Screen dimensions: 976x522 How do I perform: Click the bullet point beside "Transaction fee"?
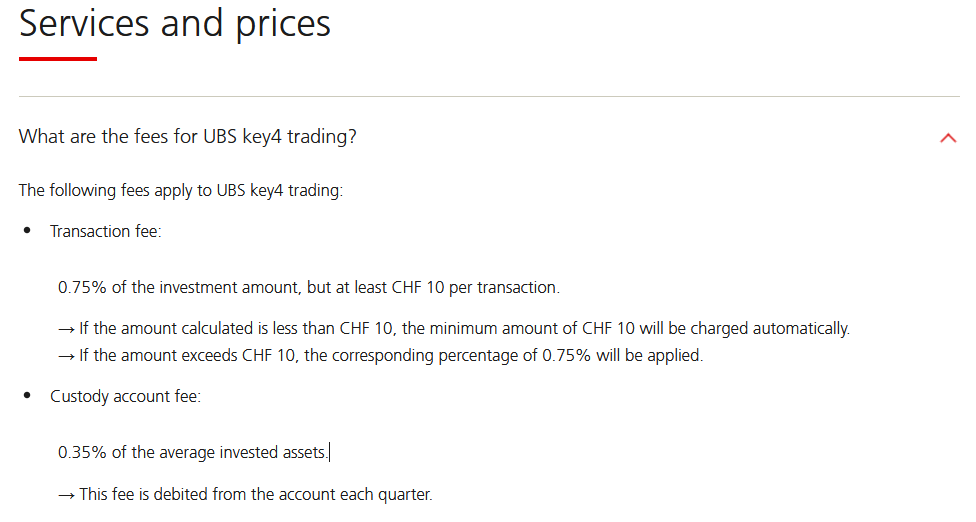point(27,231)
